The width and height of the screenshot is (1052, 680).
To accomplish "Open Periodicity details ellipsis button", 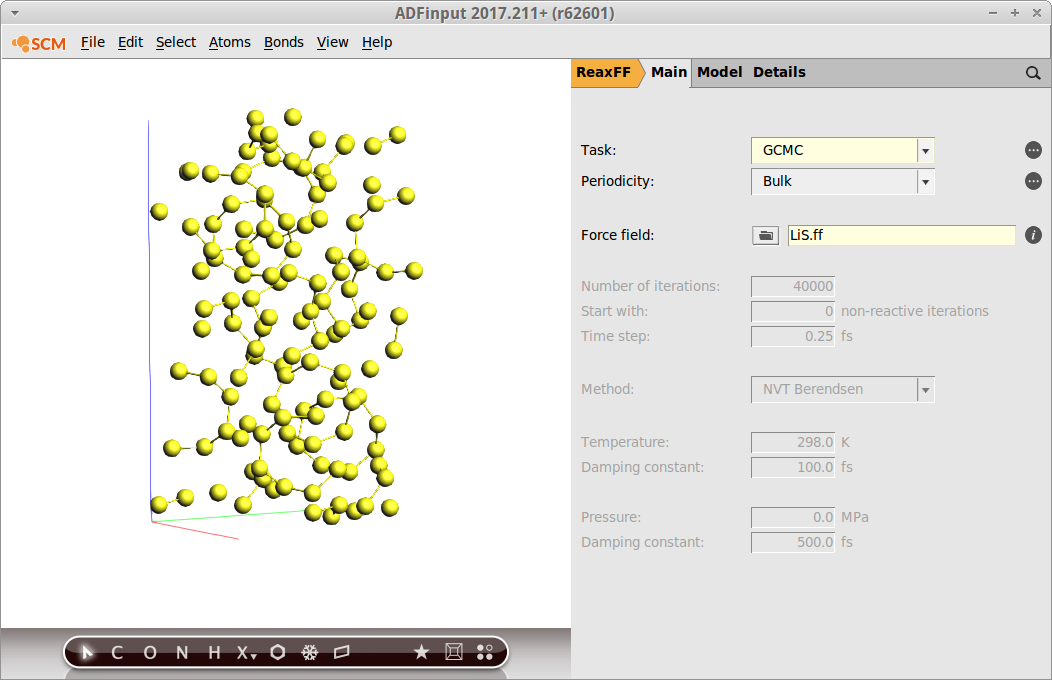I will tap(1033, 181).
